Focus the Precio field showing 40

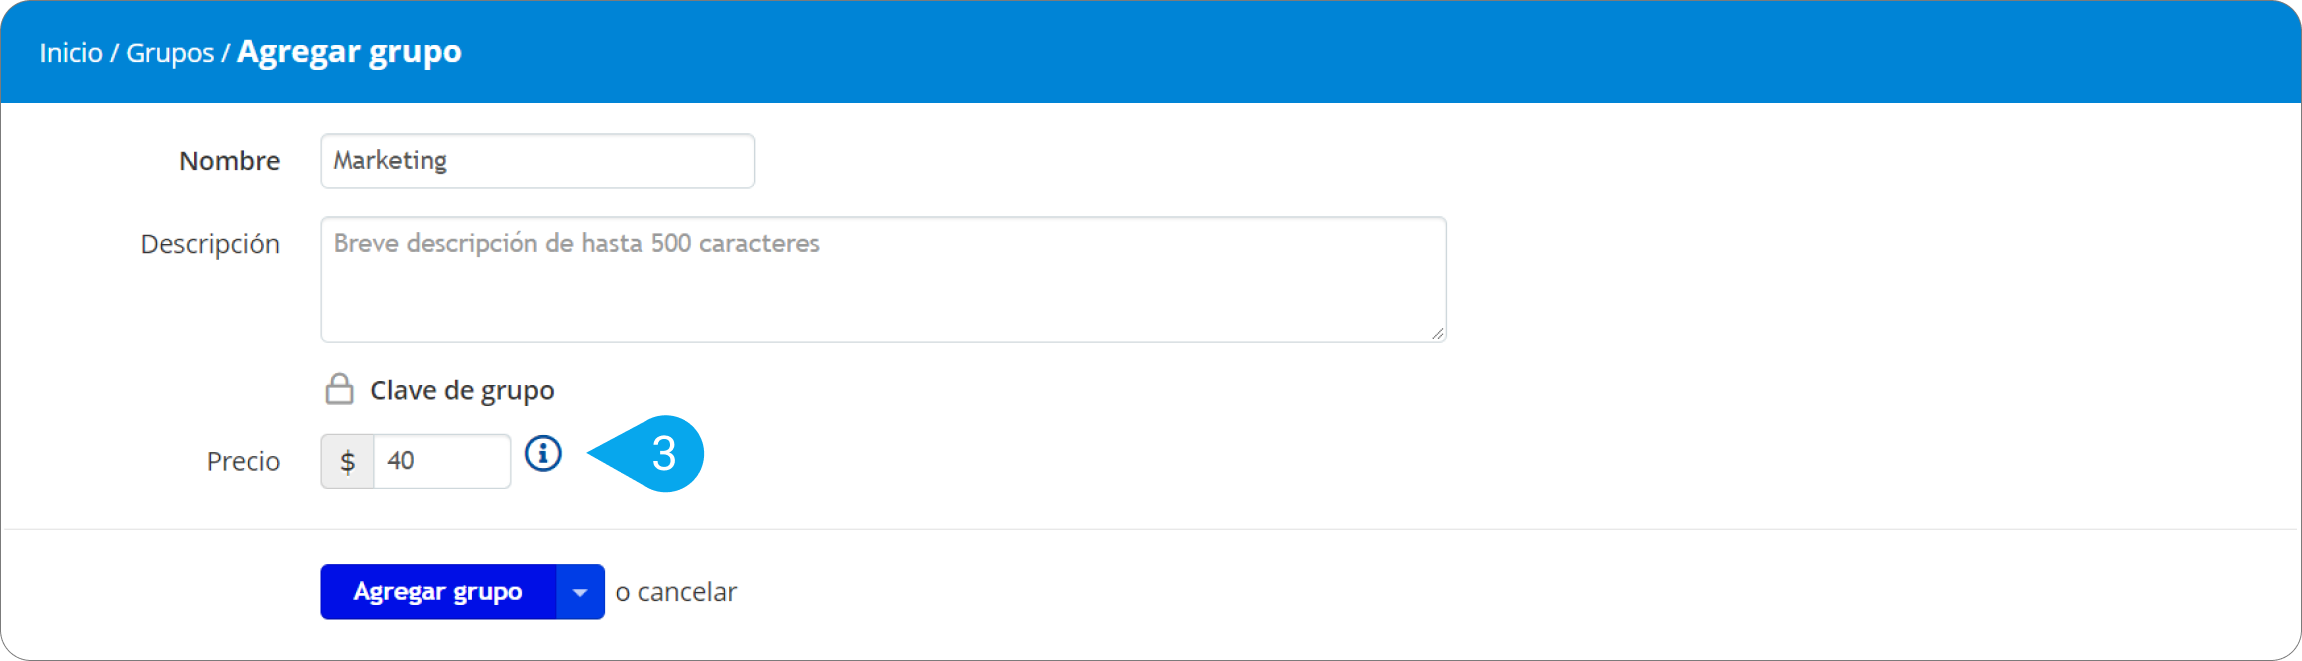[x=442, y=461]
